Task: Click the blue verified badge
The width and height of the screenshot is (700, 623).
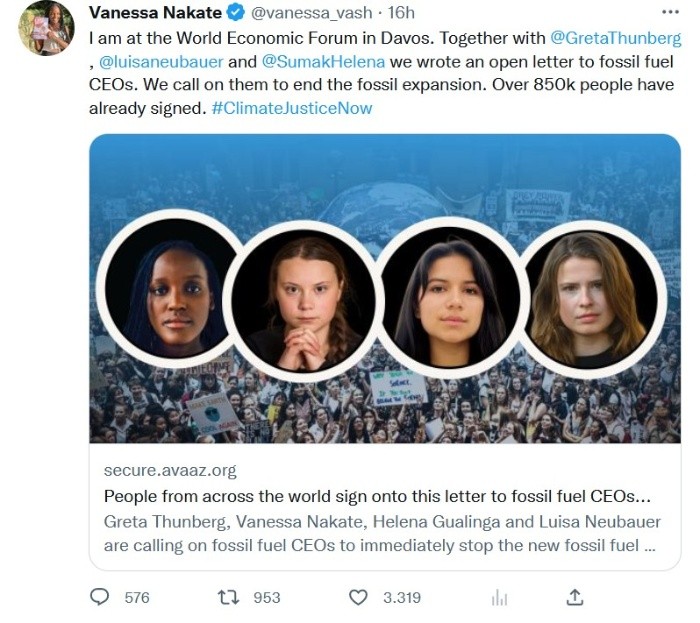Action: [x=235, y=13]
